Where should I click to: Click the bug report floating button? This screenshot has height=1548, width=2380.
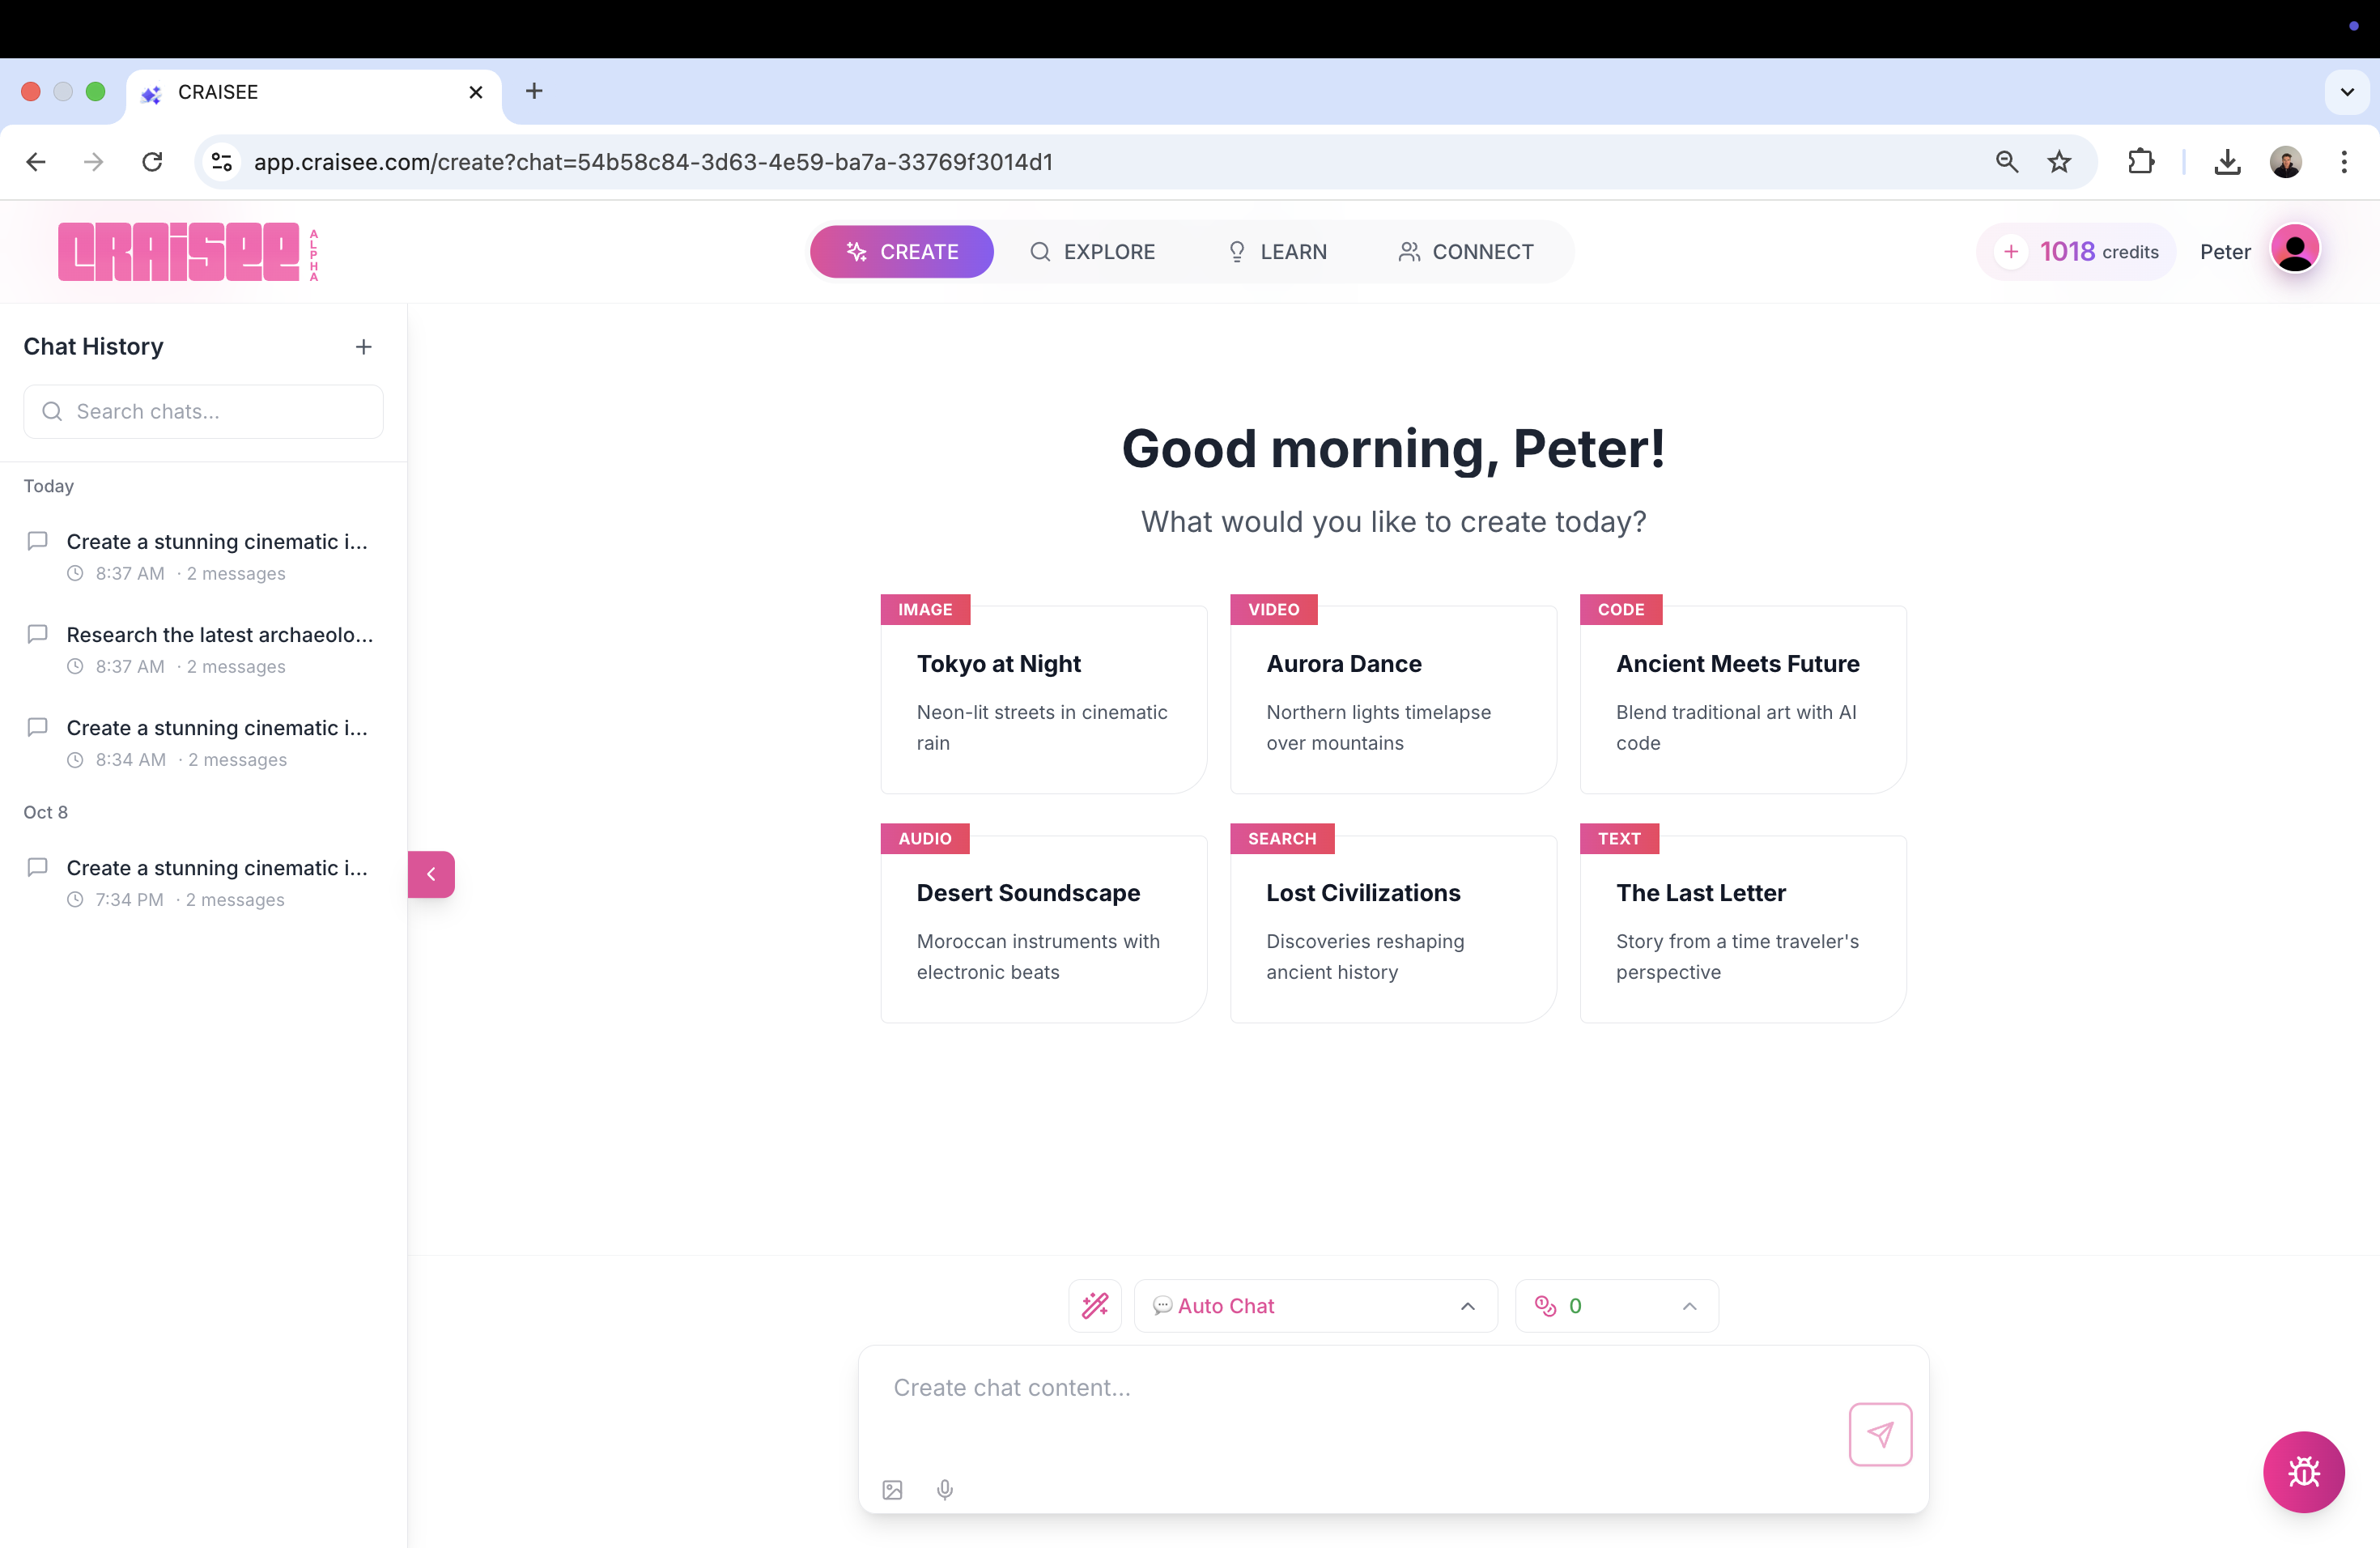point(2303,1472)
